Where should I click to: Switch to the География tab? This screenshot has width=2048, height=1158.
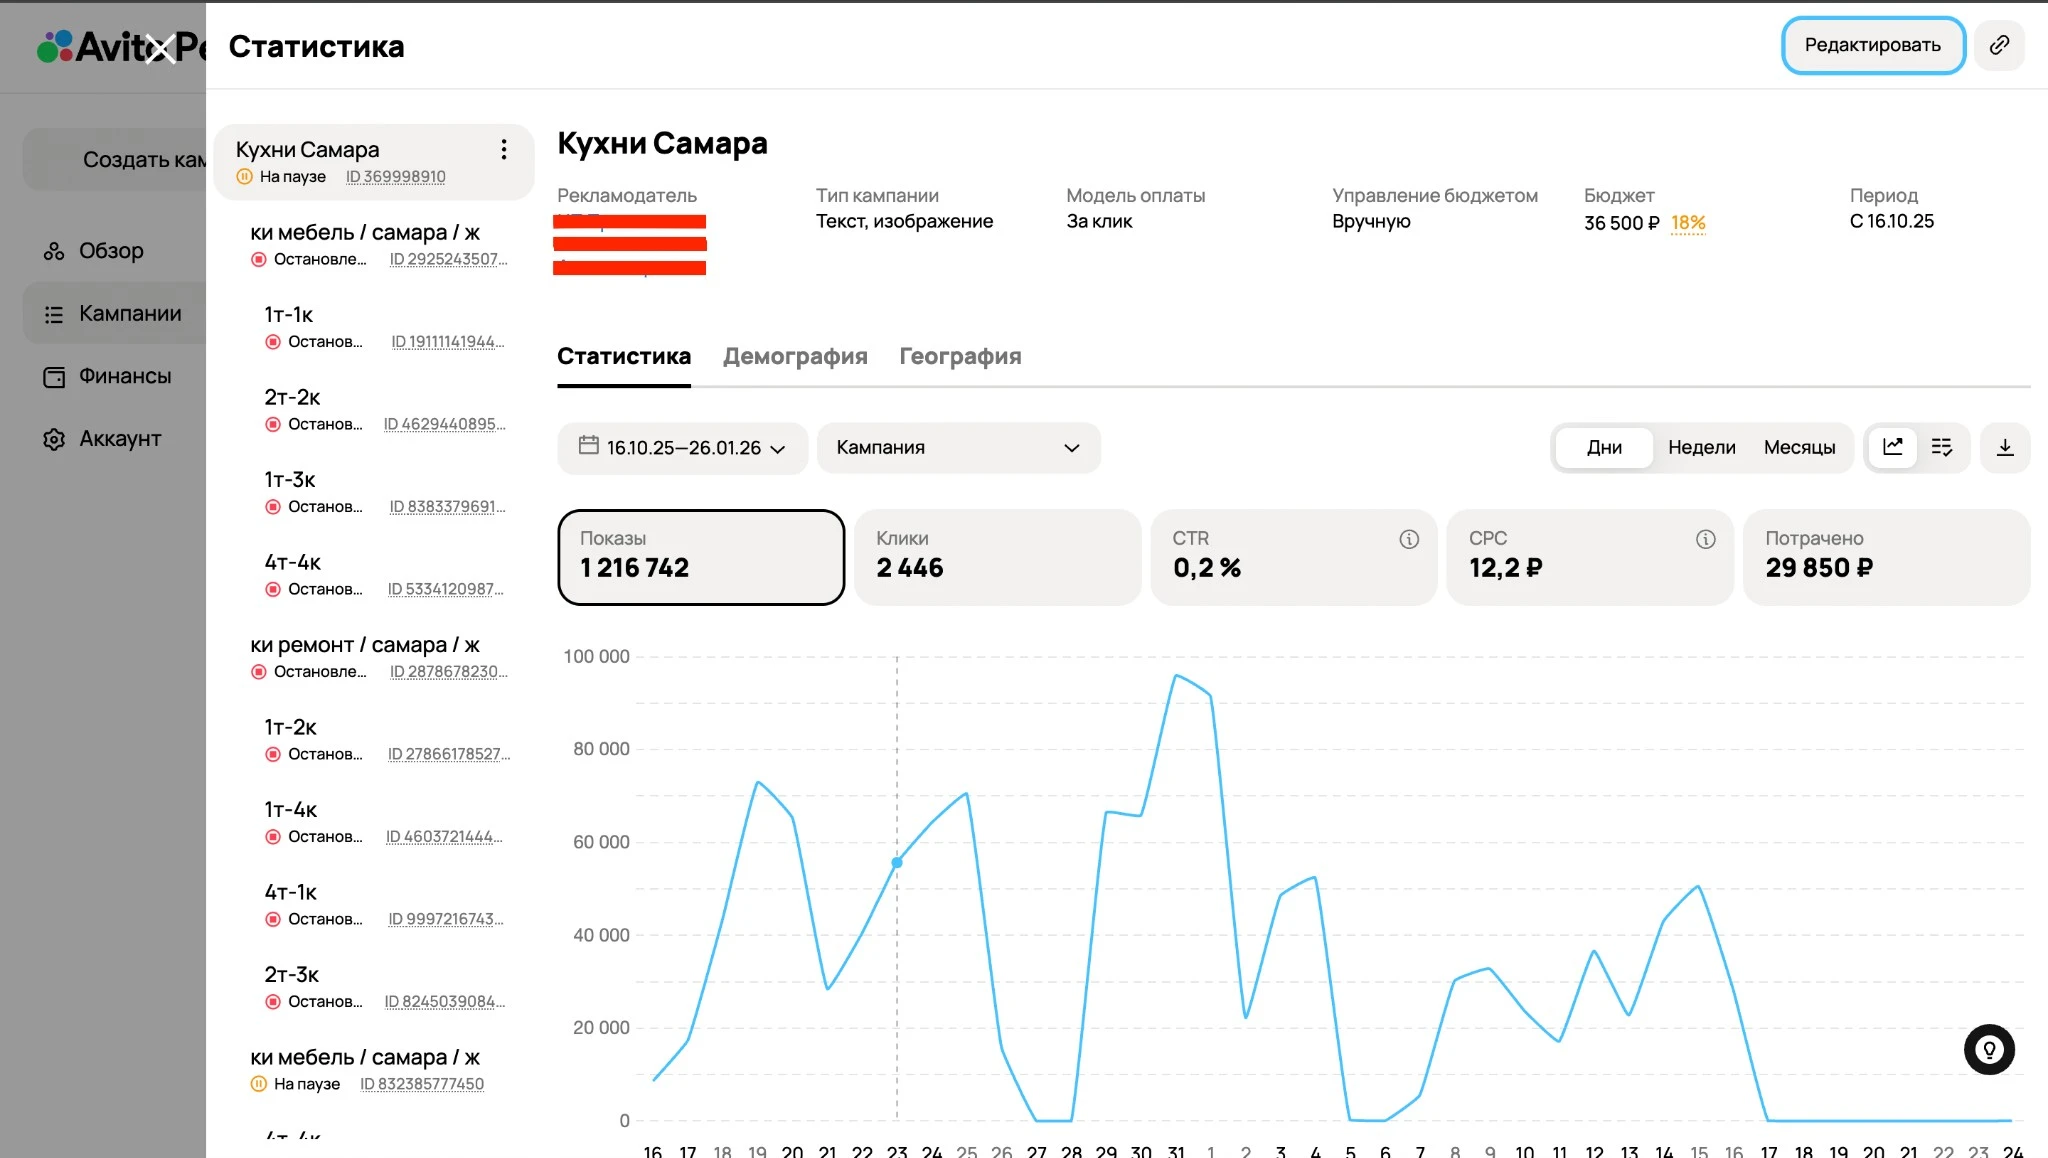tap(960, 356)
